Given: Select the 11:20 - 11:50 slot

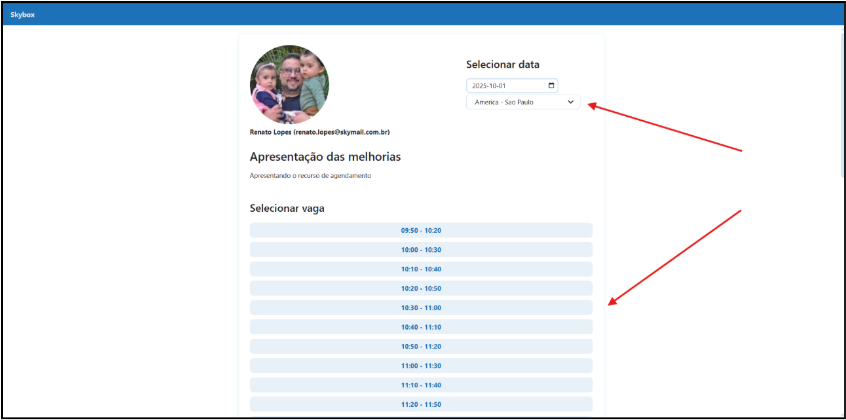Looking at the screenshot, I should point(421,404).
